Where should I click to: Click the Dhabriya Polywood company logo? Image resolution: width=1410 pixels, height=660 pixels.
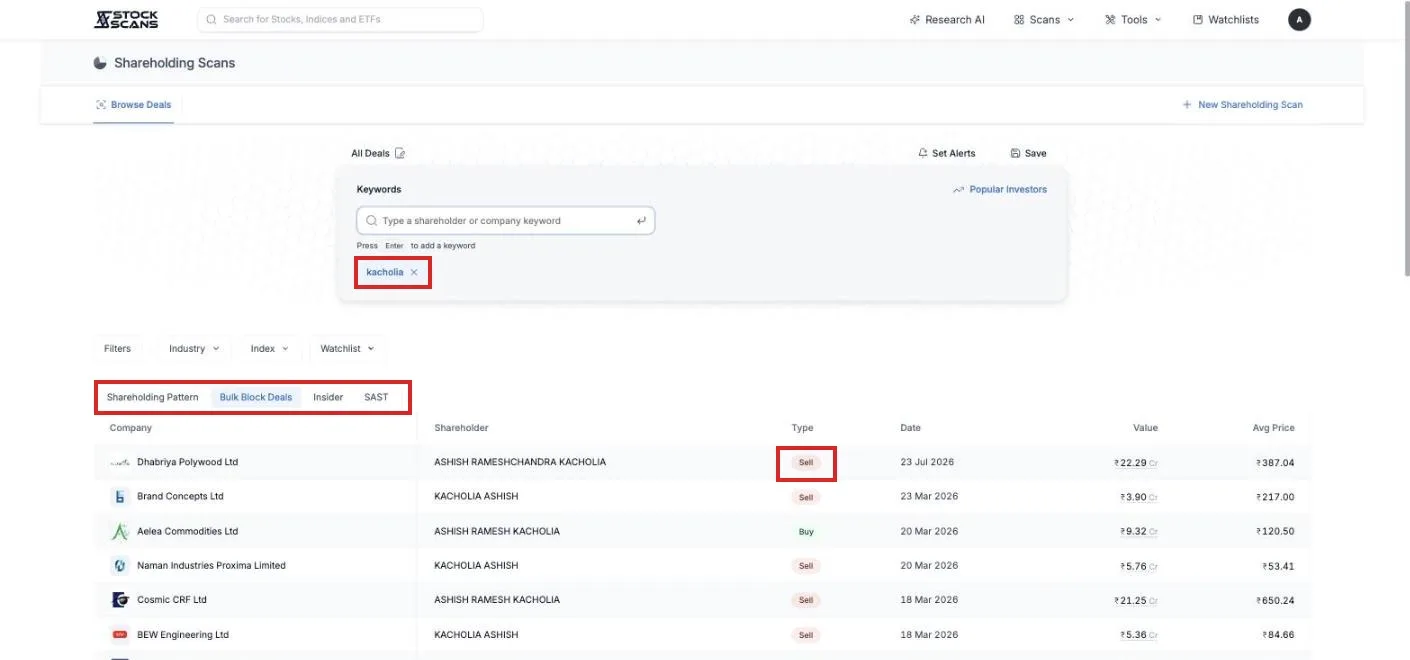[x=120, y=462]
